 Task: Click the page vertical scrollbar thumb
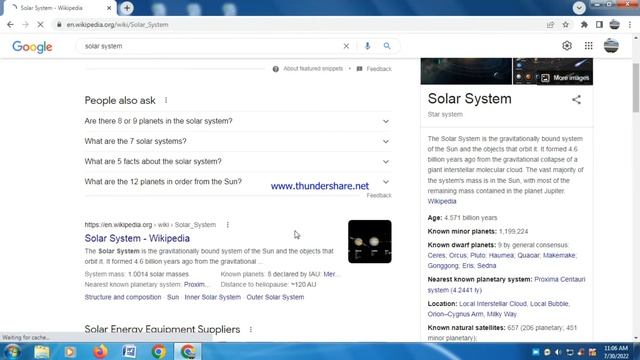pos(636,88)
